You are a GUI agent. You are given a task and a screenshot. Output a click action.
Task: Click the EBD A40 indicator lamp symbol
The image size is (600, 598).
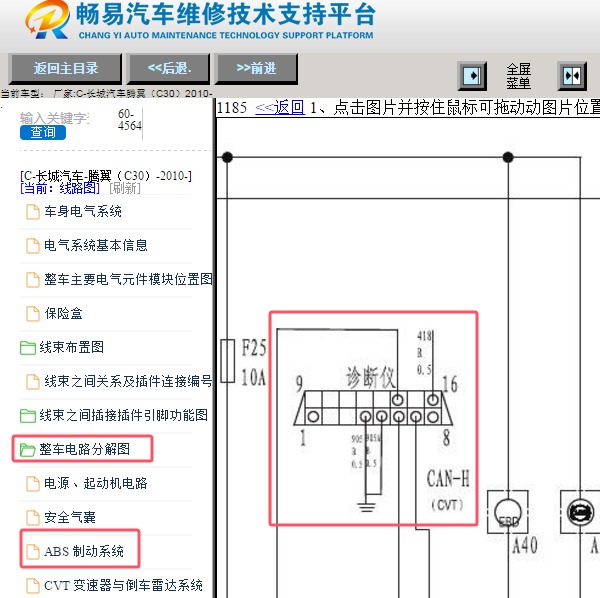click(x=508, y=512)
